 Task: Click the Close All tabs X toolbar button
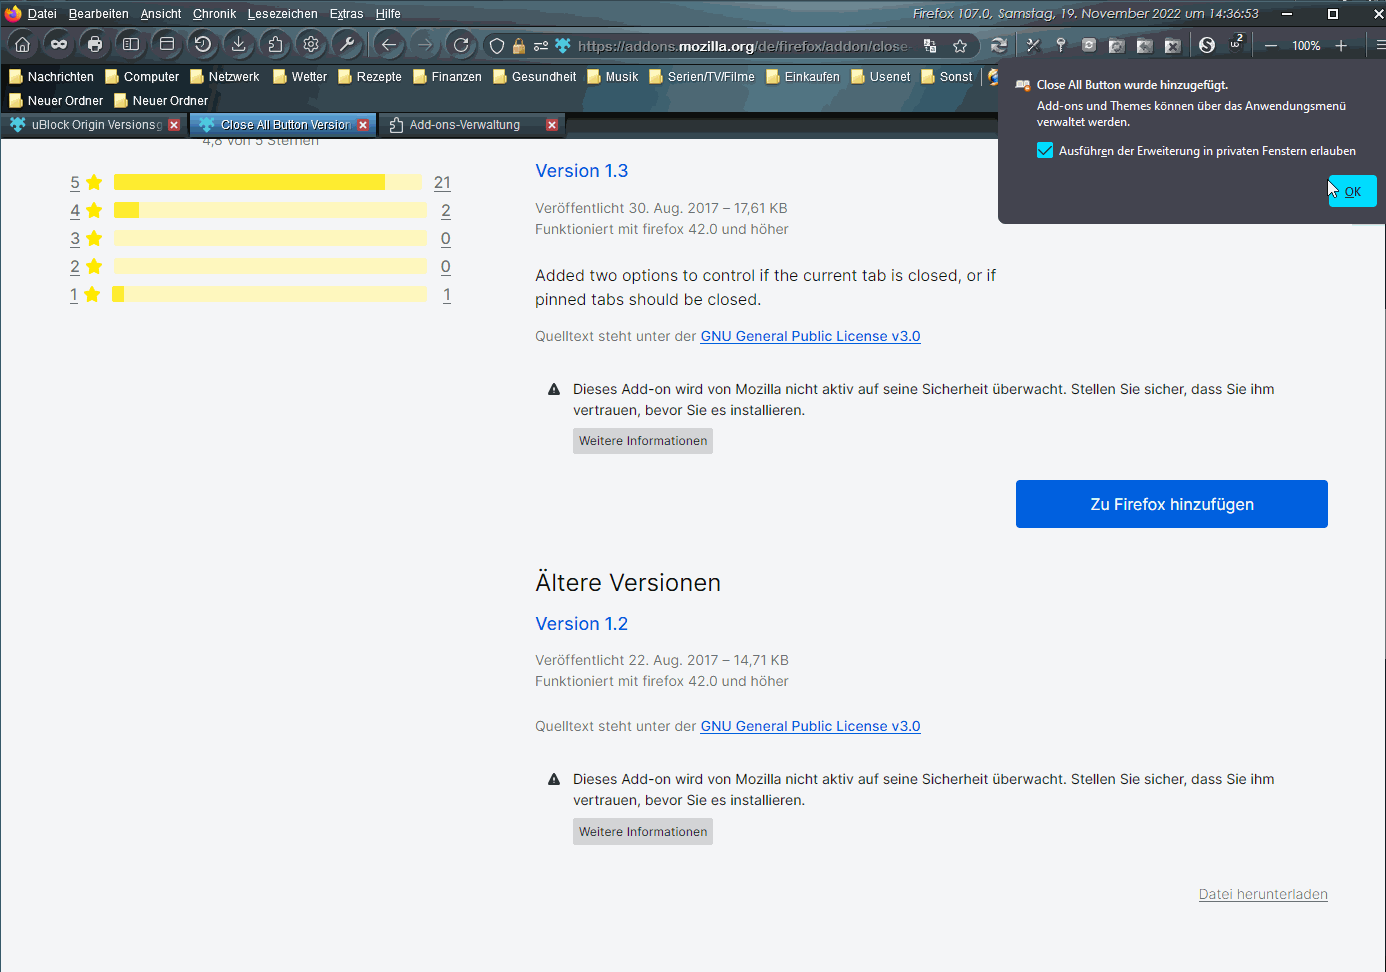click(x=1173, y=45)
